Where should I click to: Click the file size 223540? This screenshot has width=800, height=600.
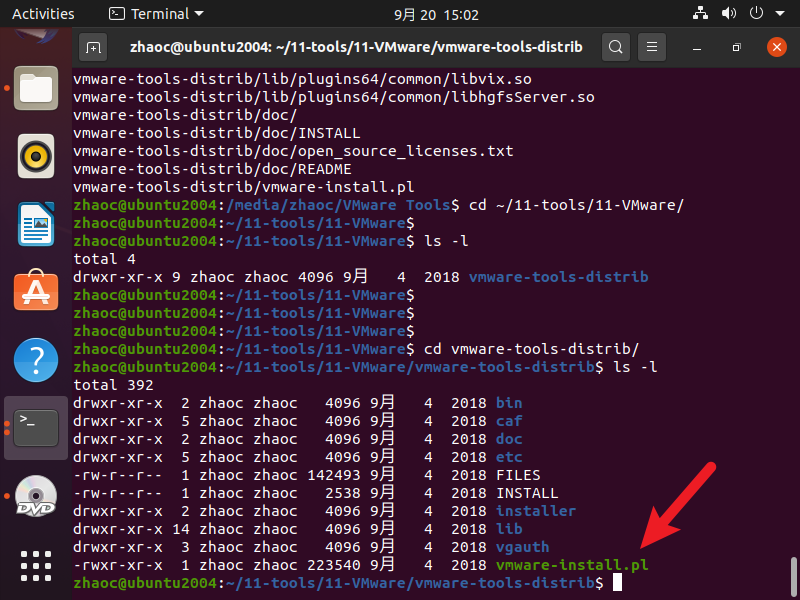[334, 565]
